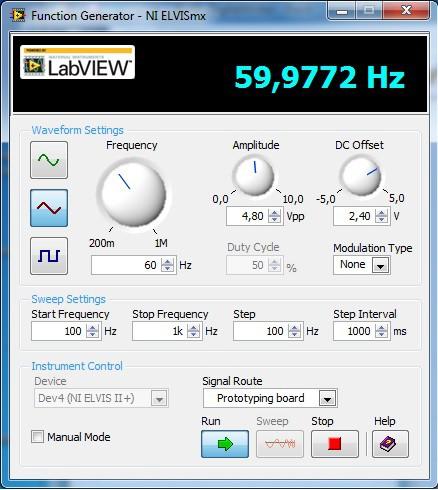Click the Amplitude stepper arrows
This screenshot has height=490, width=438.
[x=274, y=216]
